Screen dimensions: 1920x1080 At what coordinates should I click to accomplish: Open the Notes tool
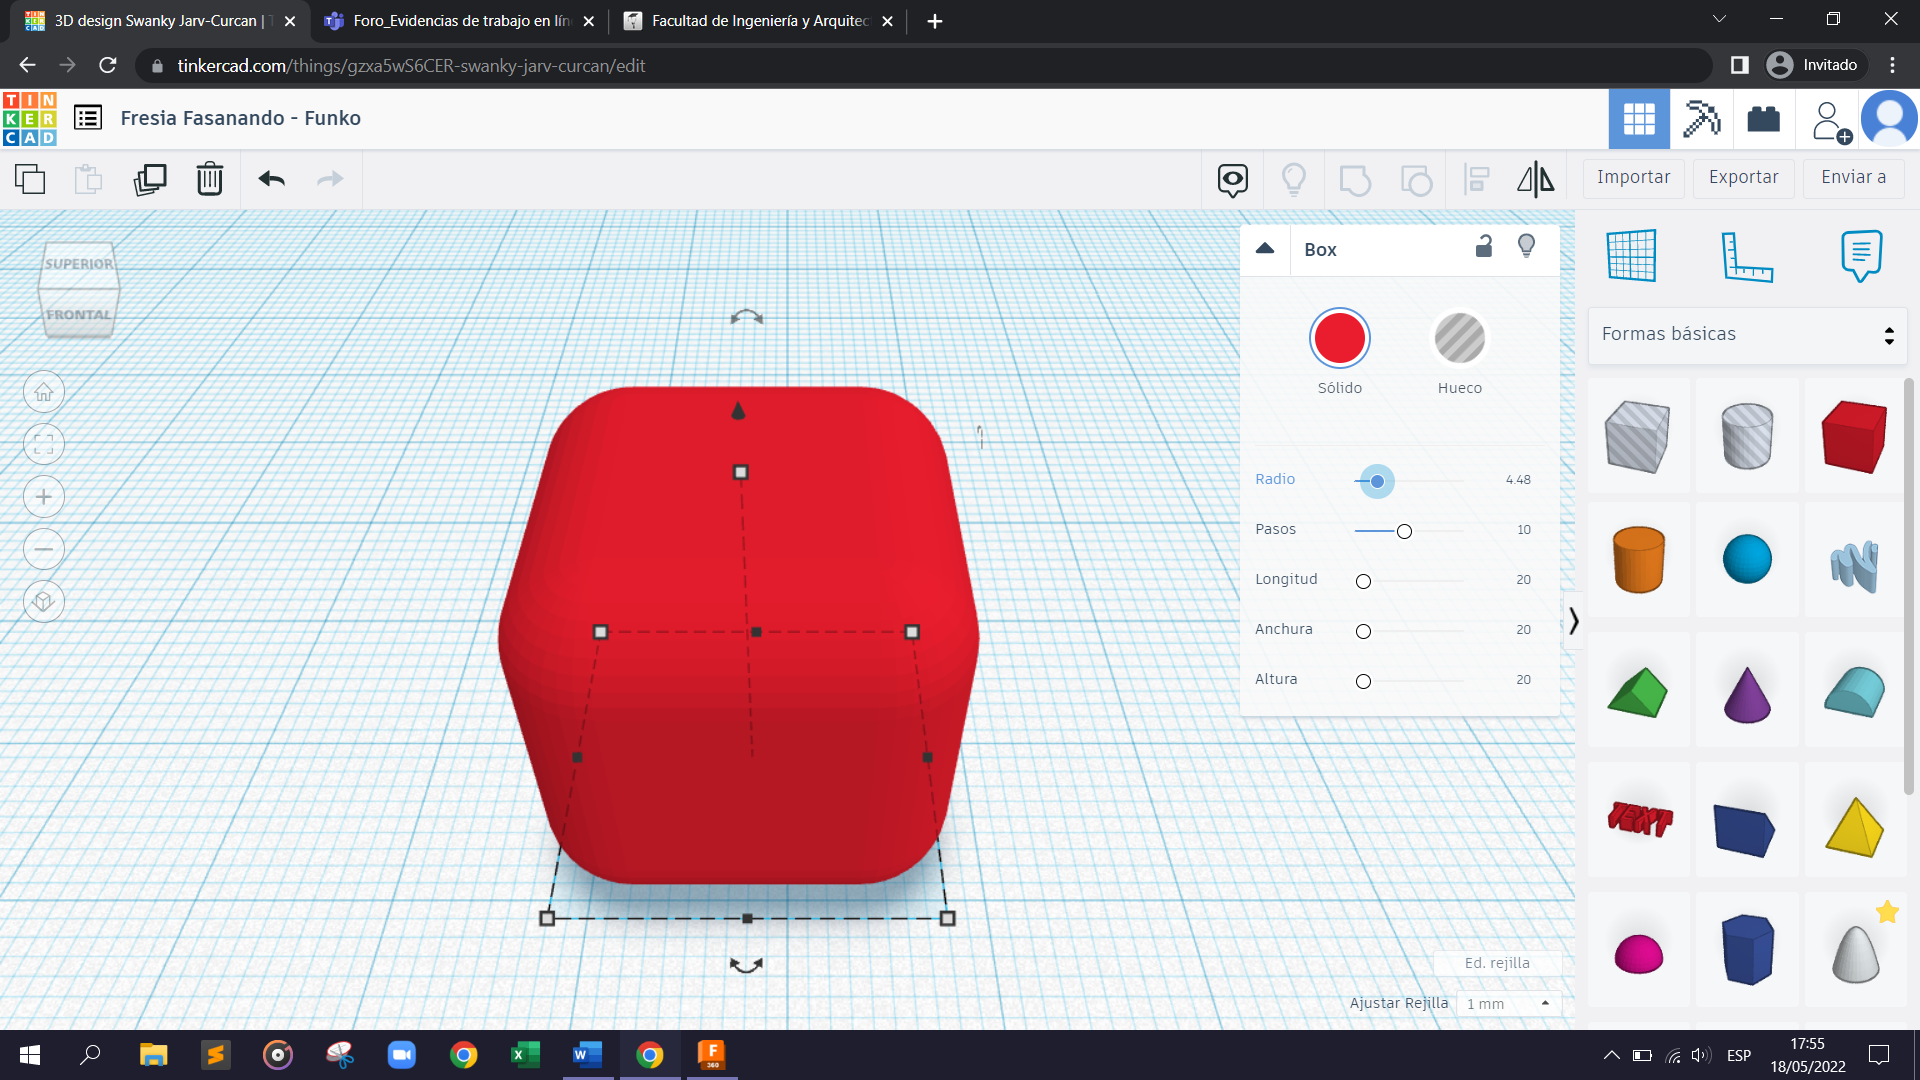pos(1861,256)
